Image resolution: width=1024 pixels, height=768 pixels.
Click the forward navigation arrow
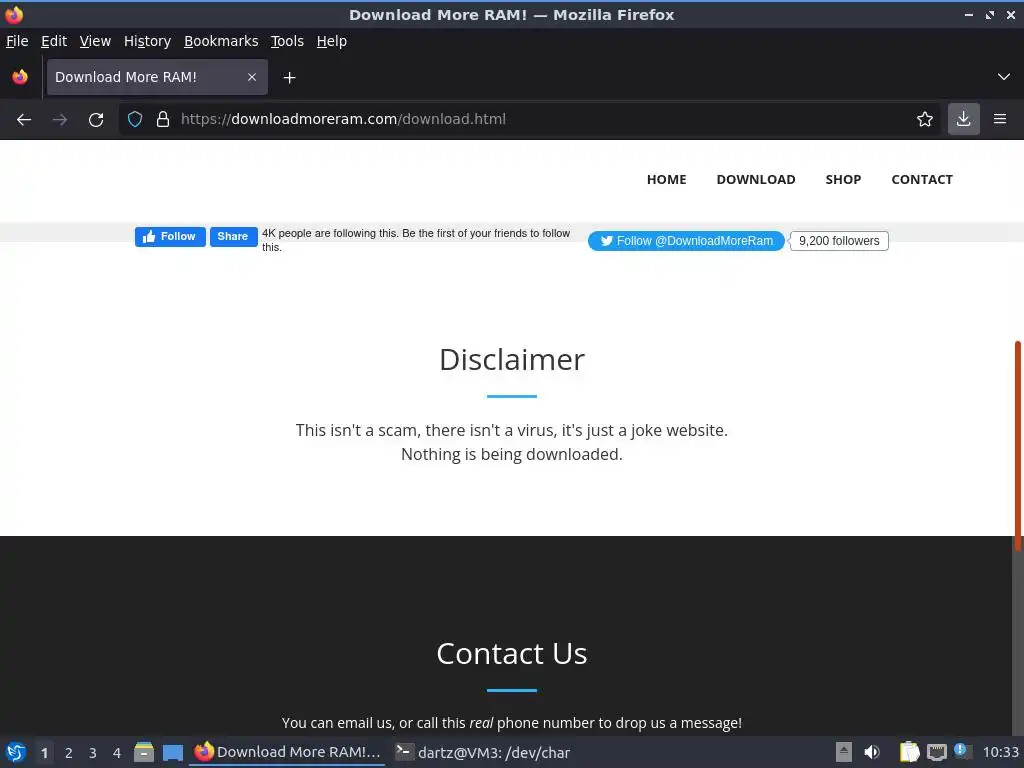click(x=59, y=120)
